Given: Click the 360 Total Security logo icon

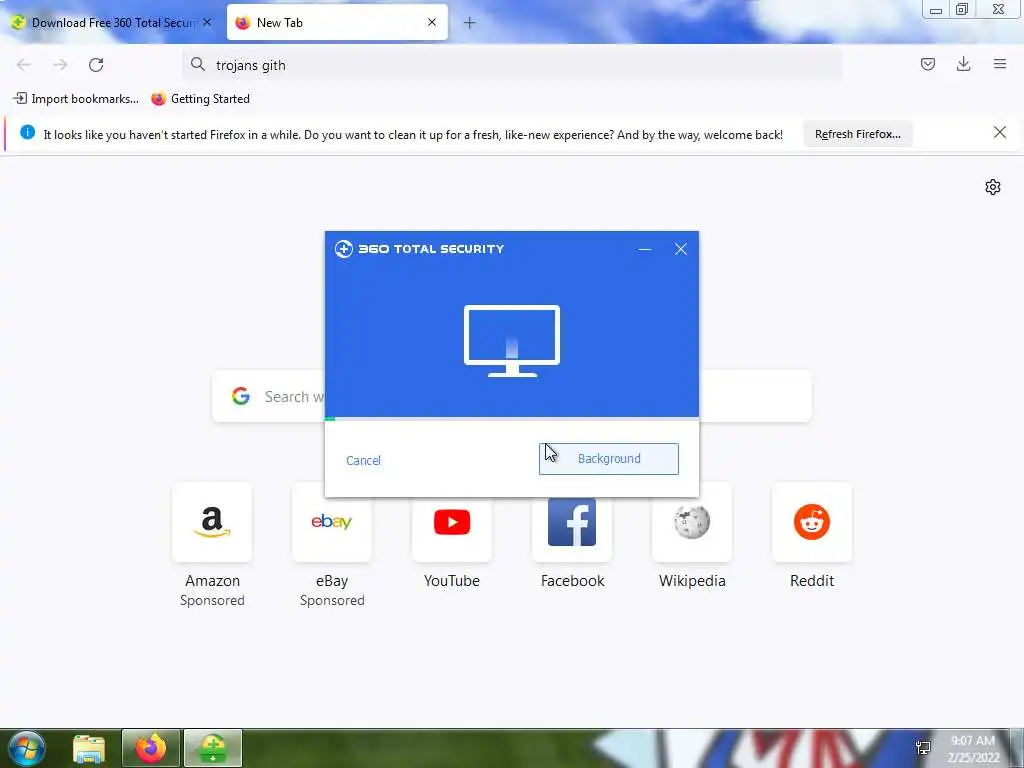Looking at the screenshot, I should [344, 249].
